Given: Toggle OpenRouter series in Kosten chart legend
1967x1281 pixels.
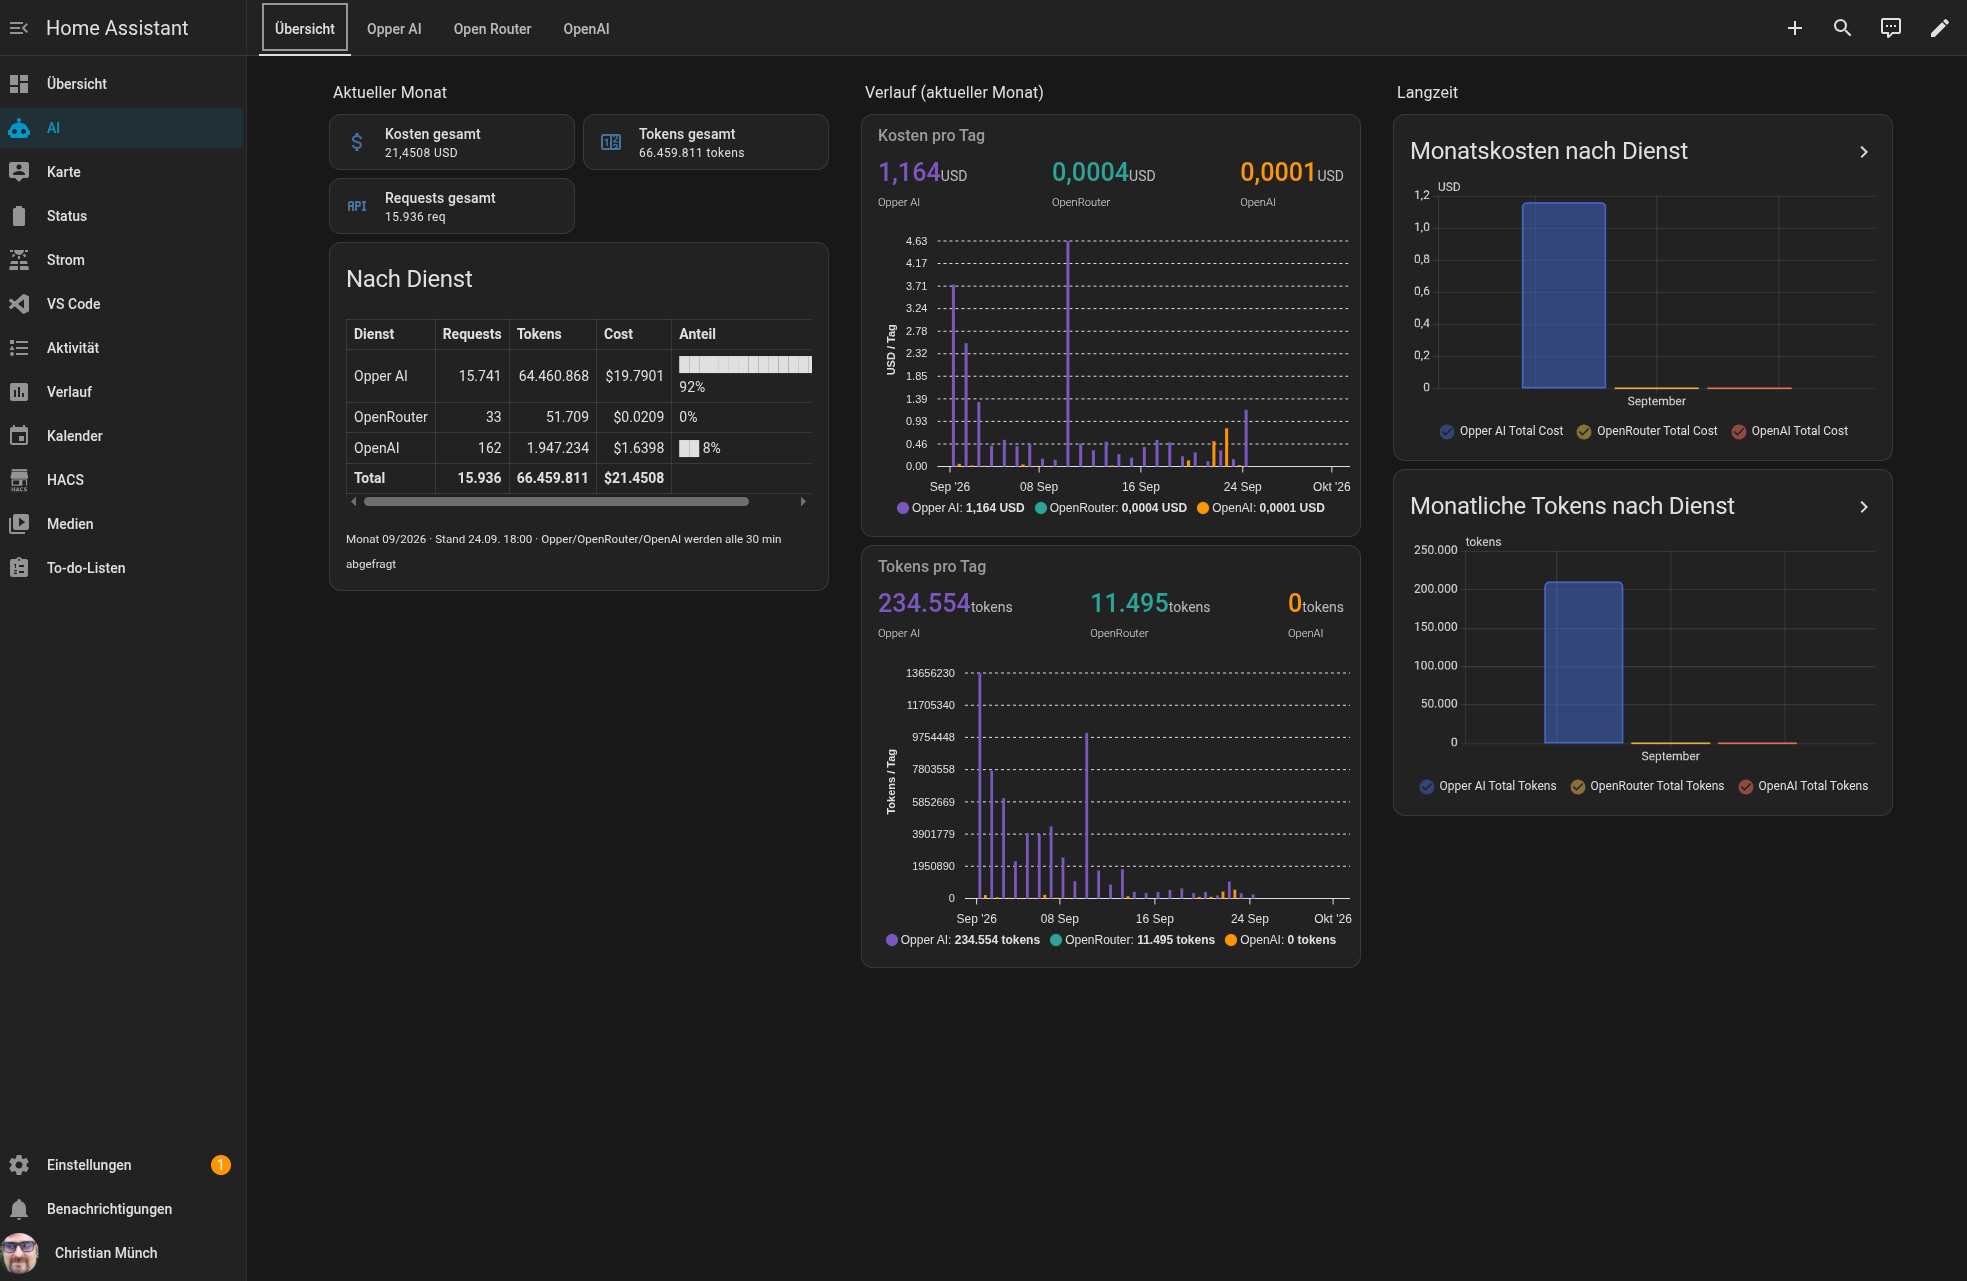Looking at the screenshot, I should 1111,508.
